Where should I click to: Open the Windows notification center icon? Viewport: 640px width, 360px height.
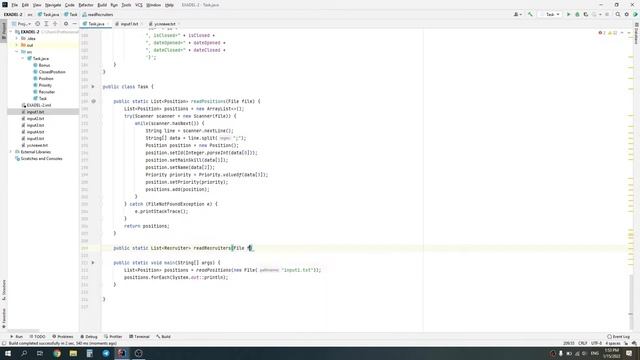point(629,353)
